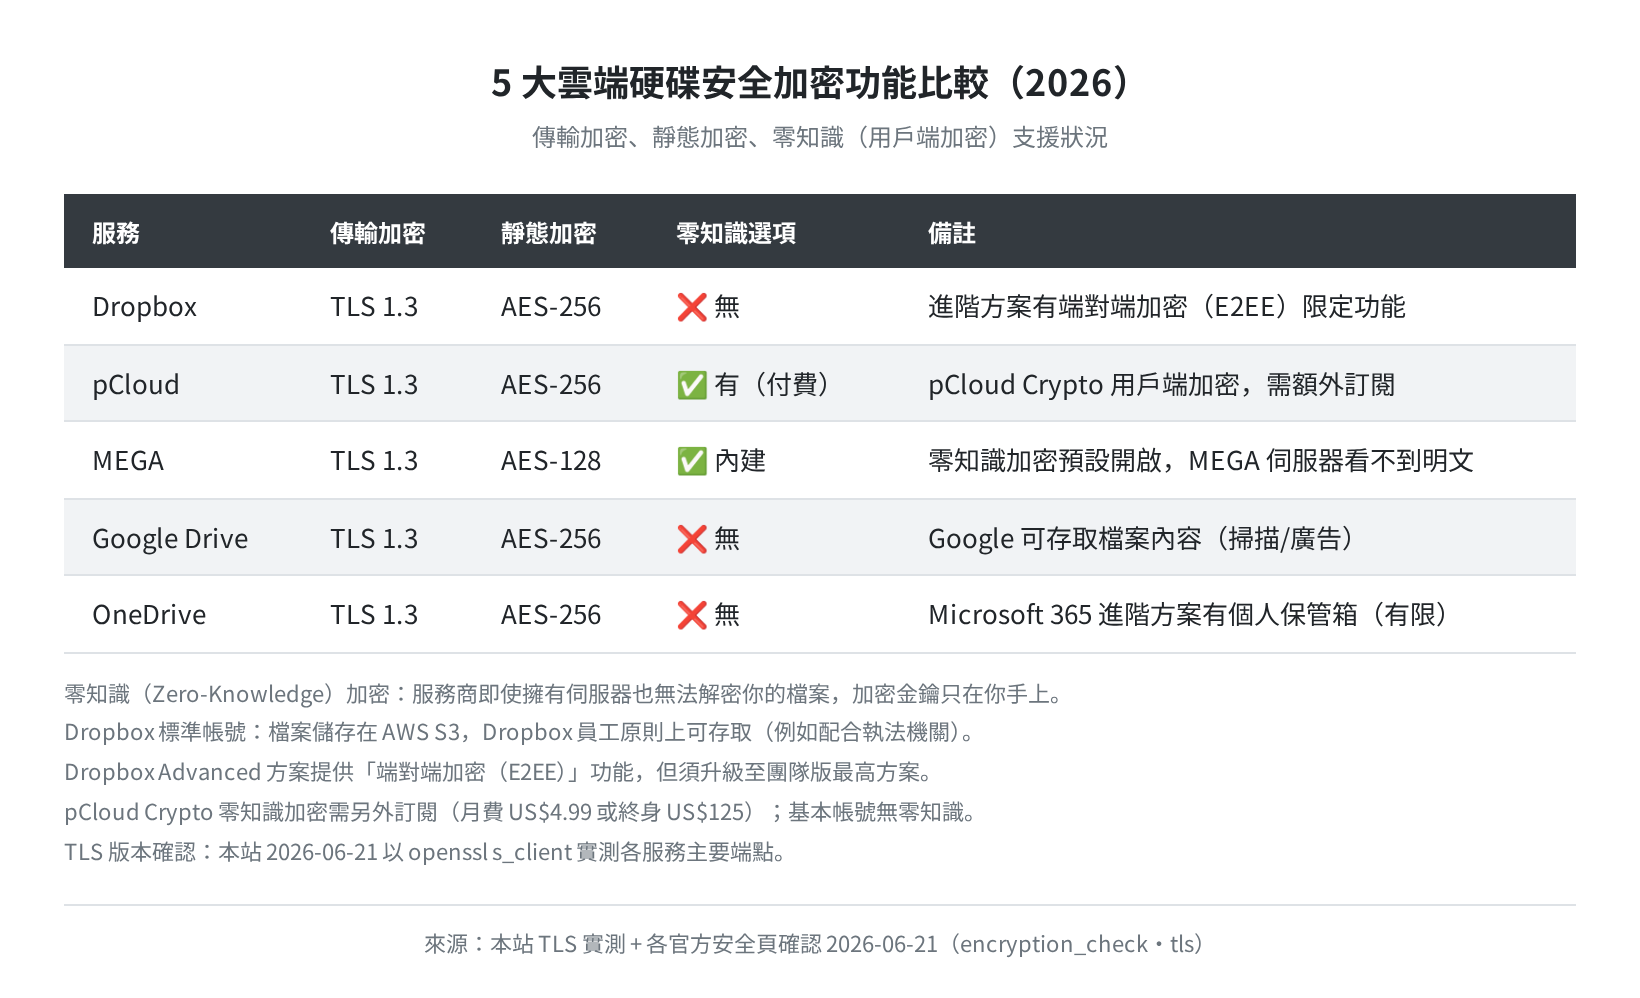This screenshot has width=1640, height=998.
Task: Click AES-256 in the OneDrive row
Action: (x=551, y=615)
